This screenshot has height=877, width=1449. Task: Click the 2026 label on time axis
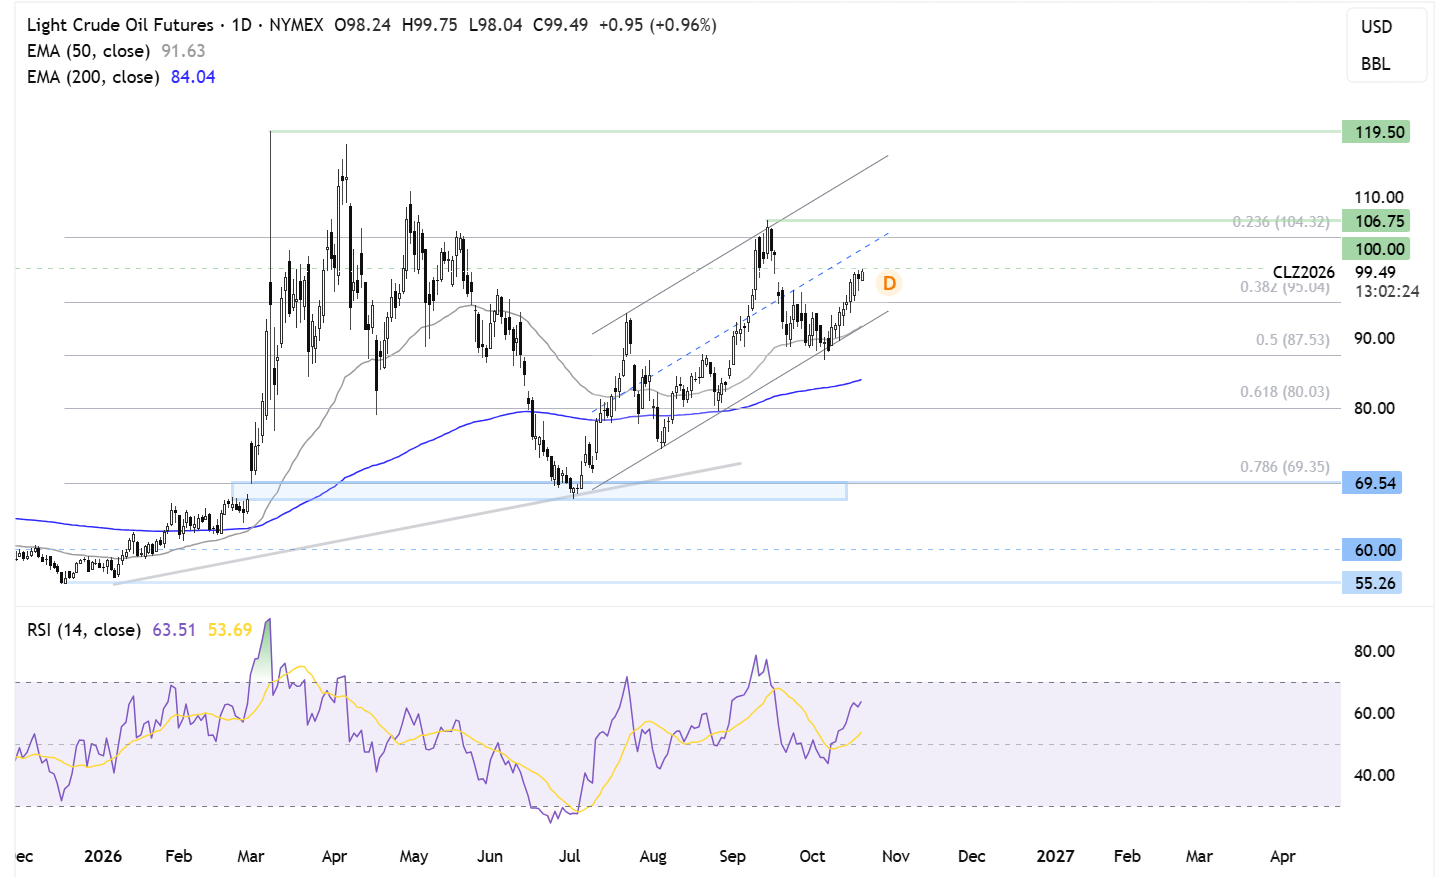tap(103, 856)
